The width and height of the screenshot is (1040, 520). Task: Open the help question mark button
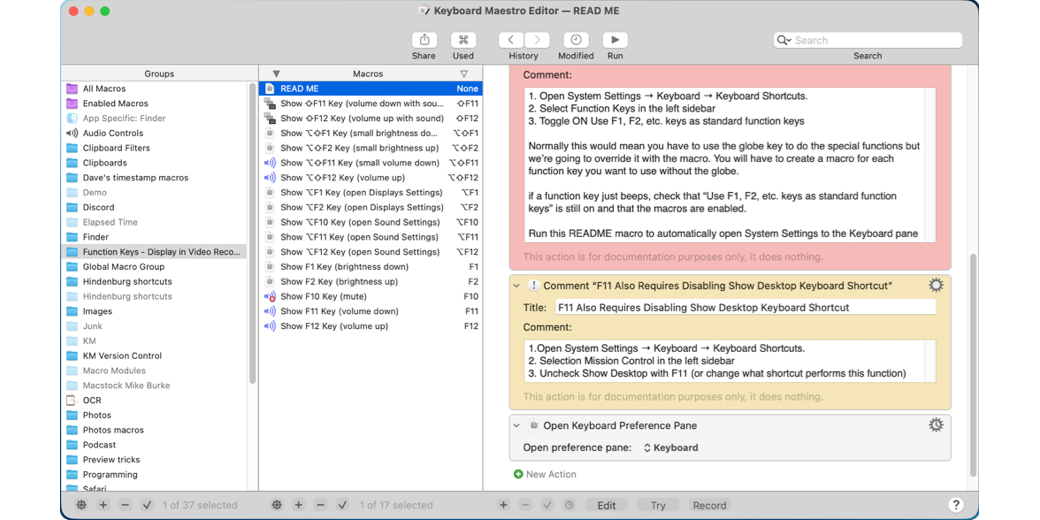coord(955,505)
